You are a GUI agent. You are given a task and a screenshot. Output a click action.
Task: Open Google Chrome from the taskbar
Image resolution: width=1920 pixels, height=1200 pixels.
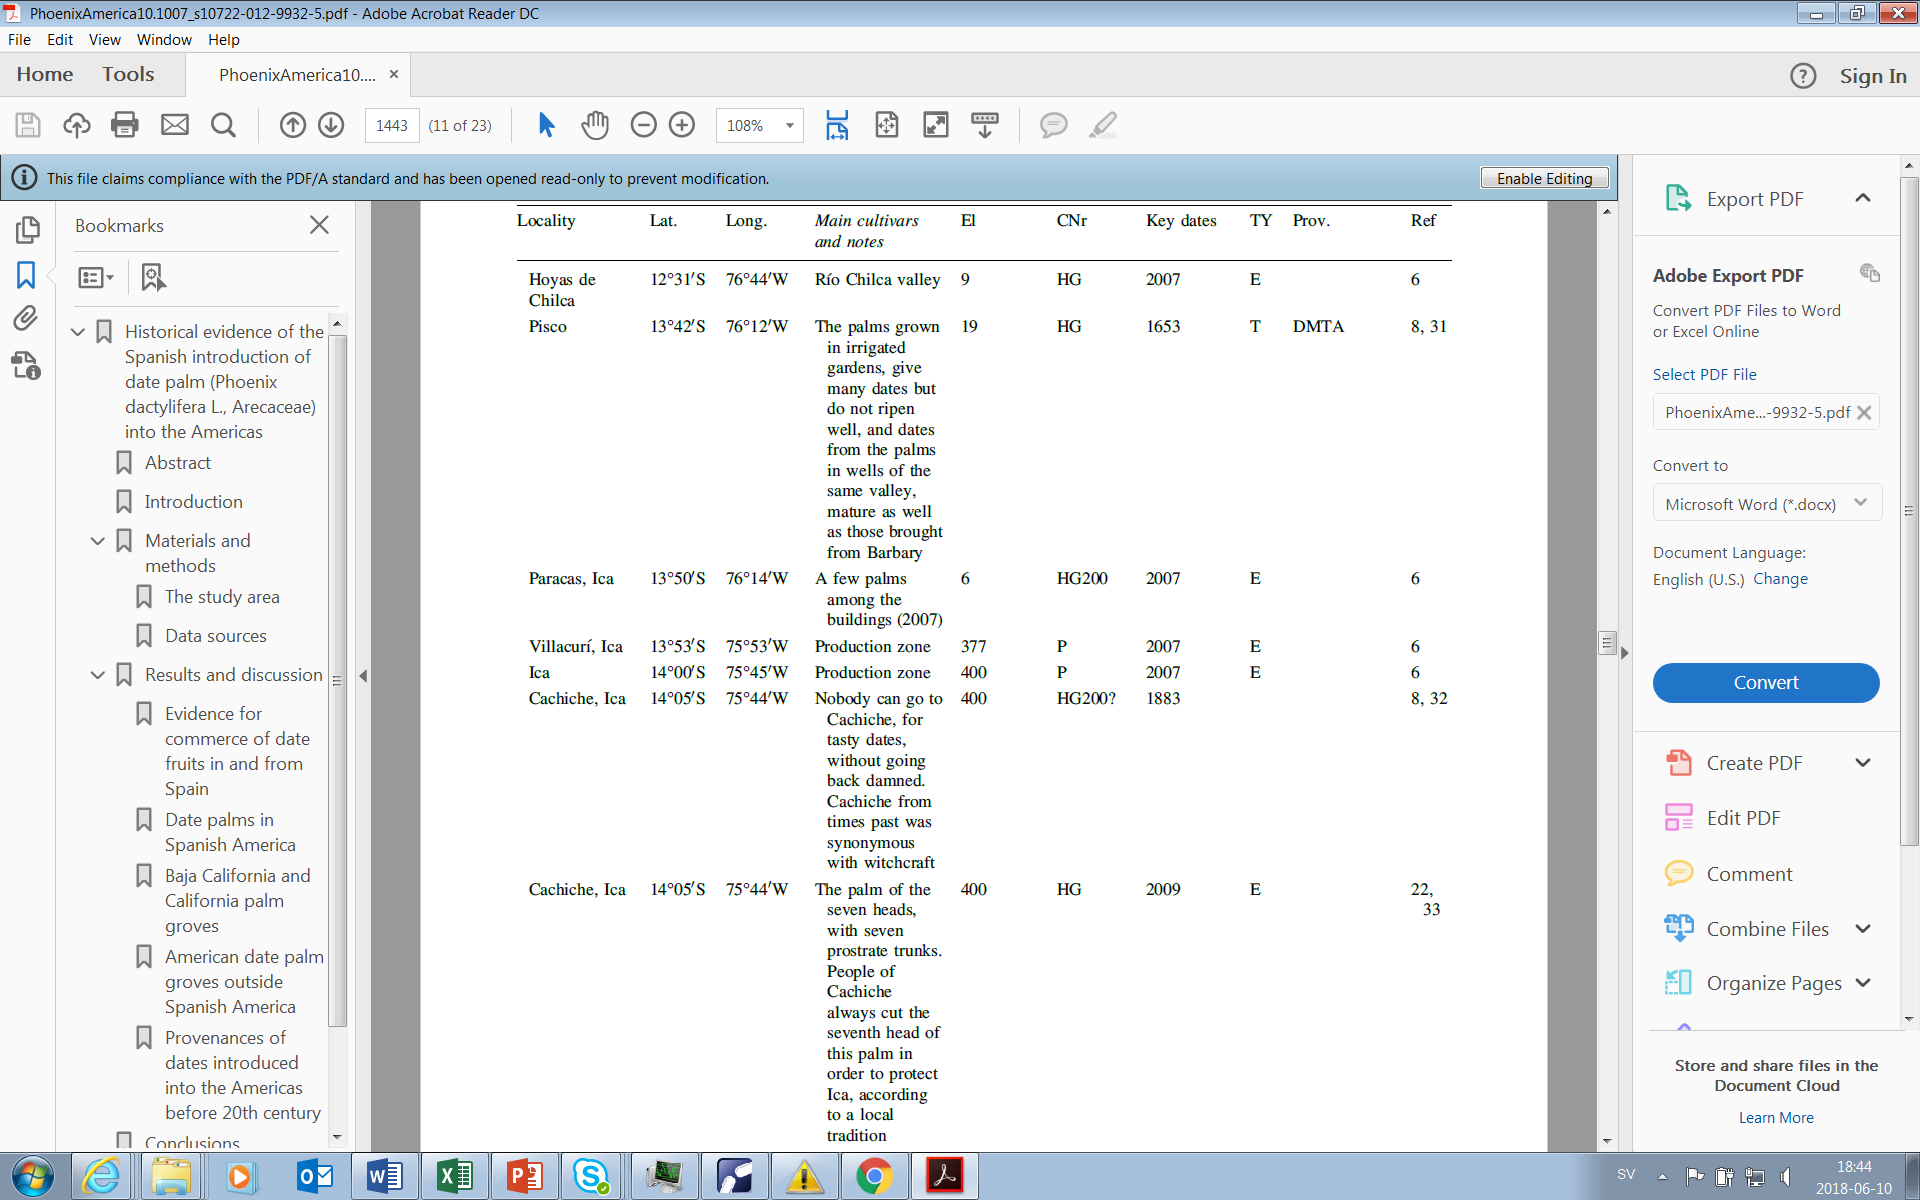coord(874,1176)
